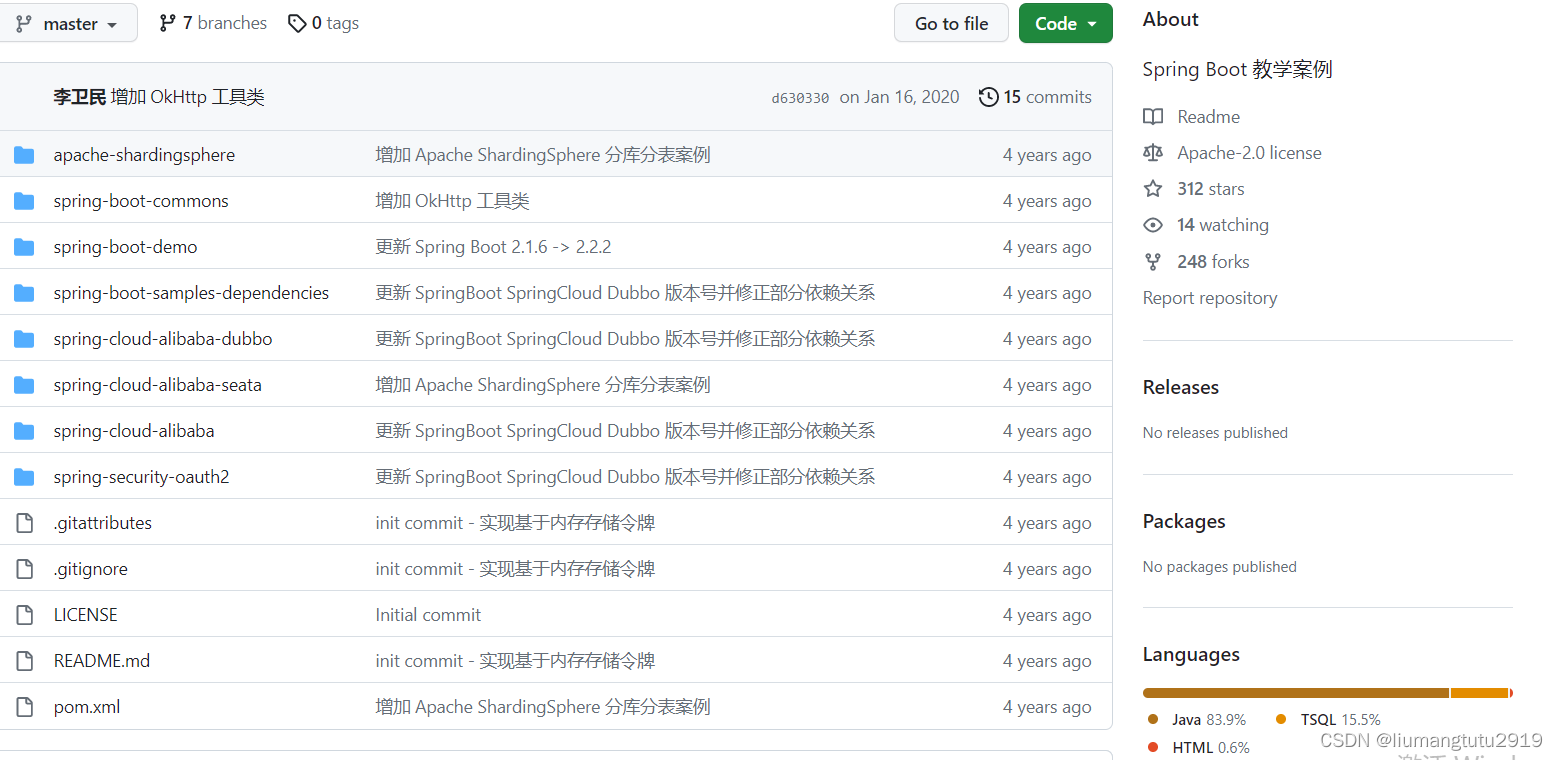This screenshot has height=760, width=1558.
Task: Click the folder icon for spring-boot-demo
Action: 23,246
